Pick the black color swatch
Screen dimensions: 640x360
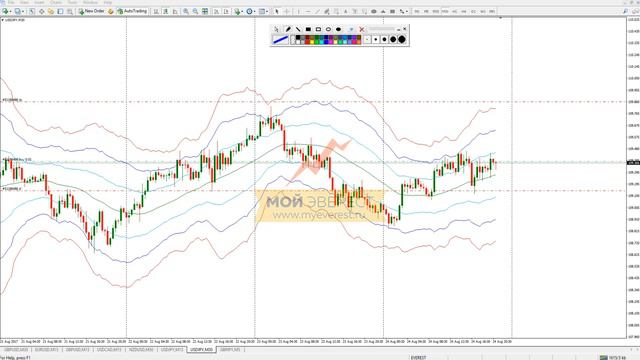tap(298, 37)
